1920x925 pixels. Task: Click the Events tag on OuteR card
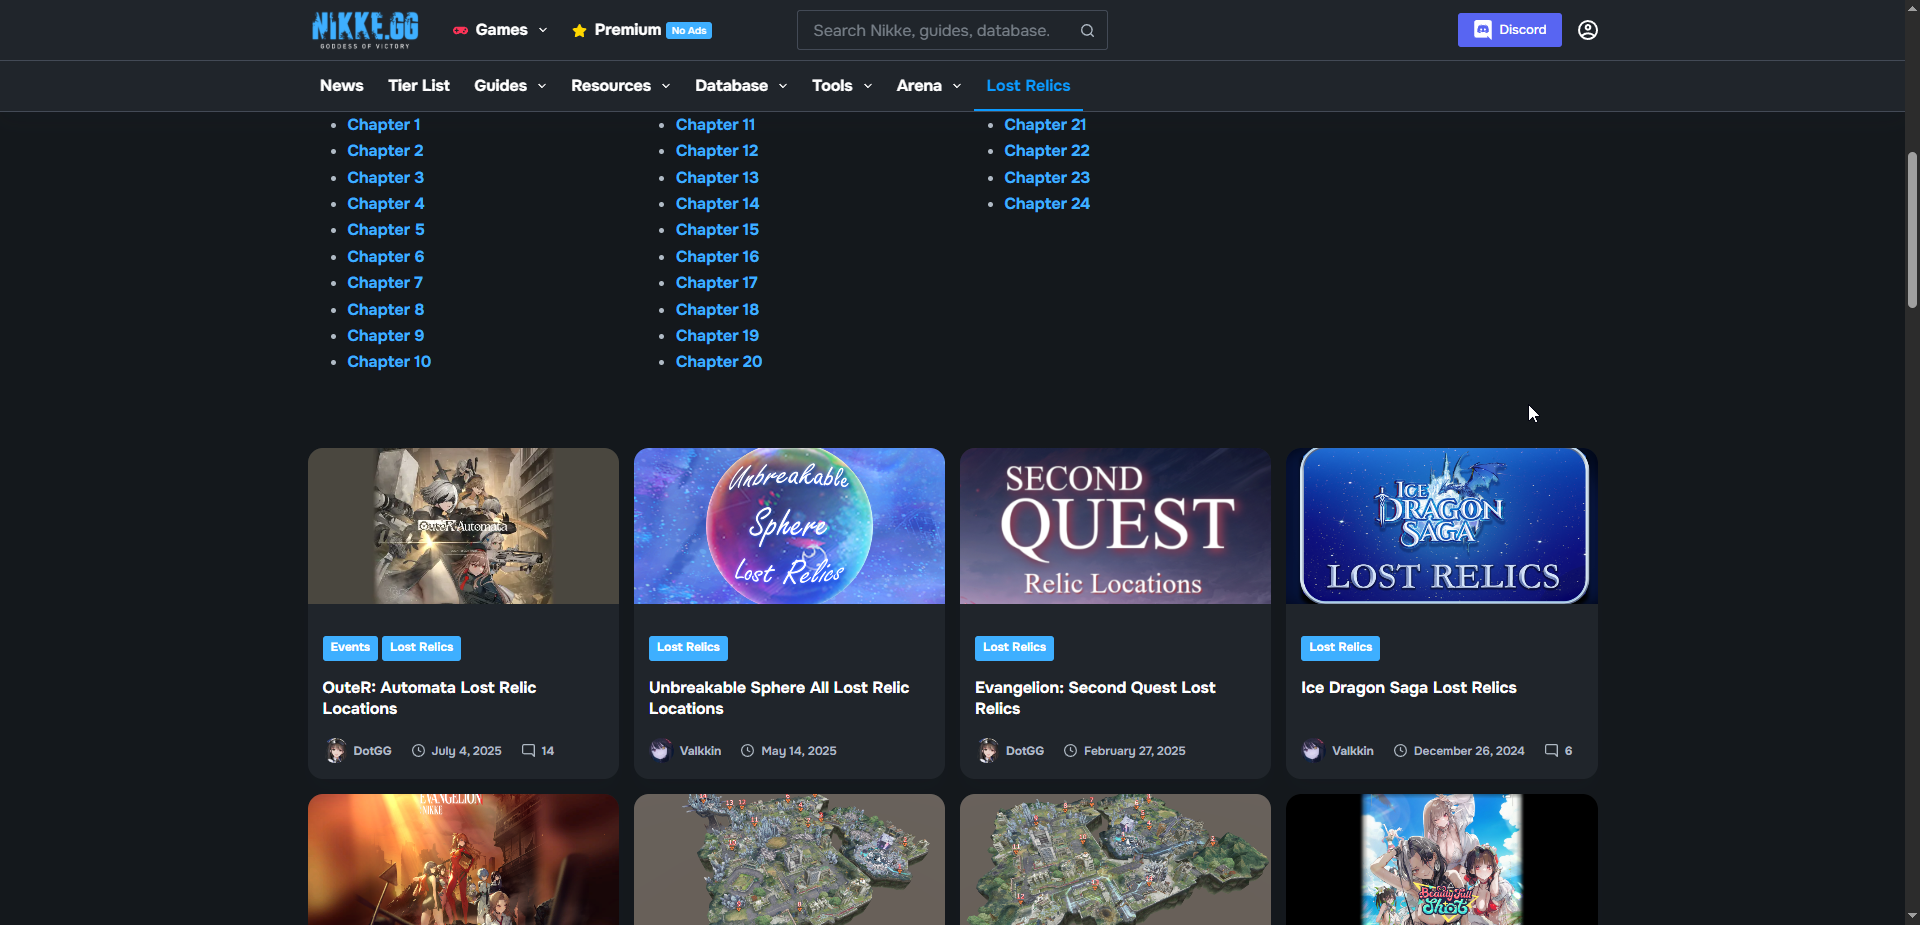click(x=350, y=648)
